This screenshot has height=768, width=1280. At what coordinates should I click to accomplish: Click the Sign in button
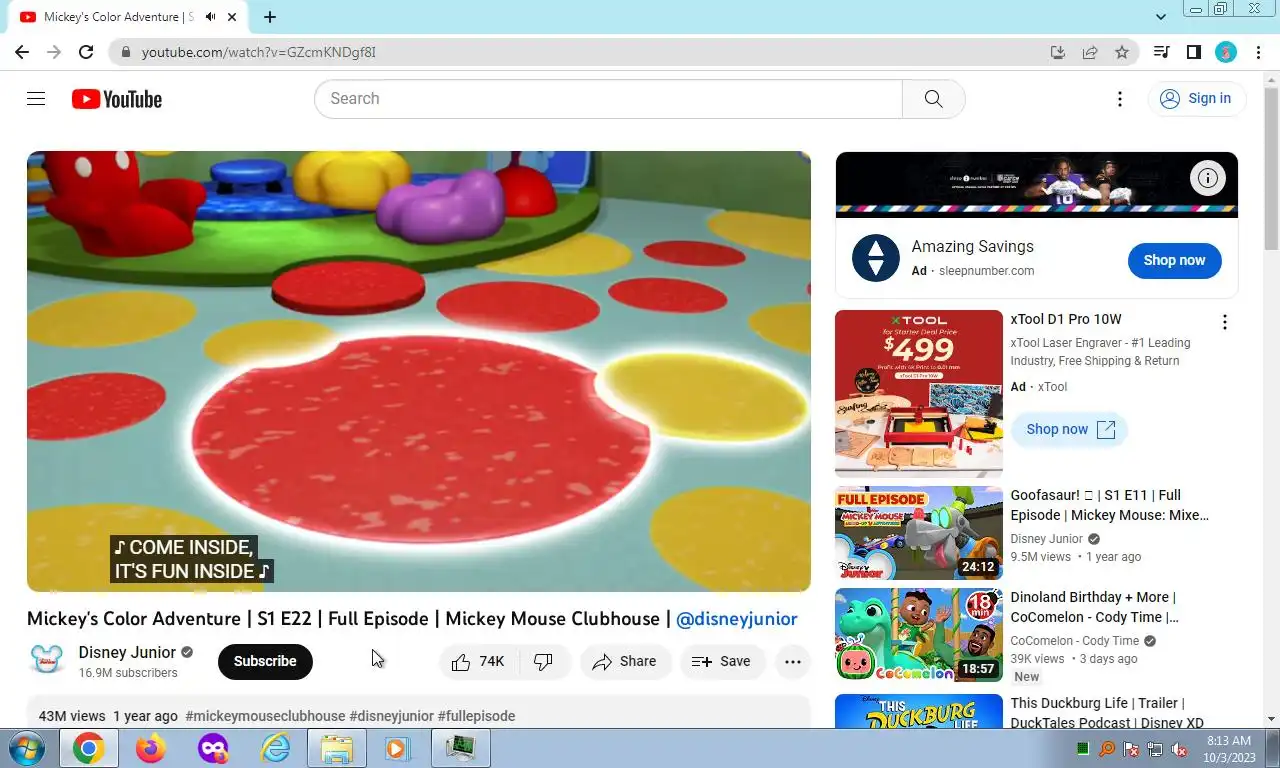pos(1195,98)
